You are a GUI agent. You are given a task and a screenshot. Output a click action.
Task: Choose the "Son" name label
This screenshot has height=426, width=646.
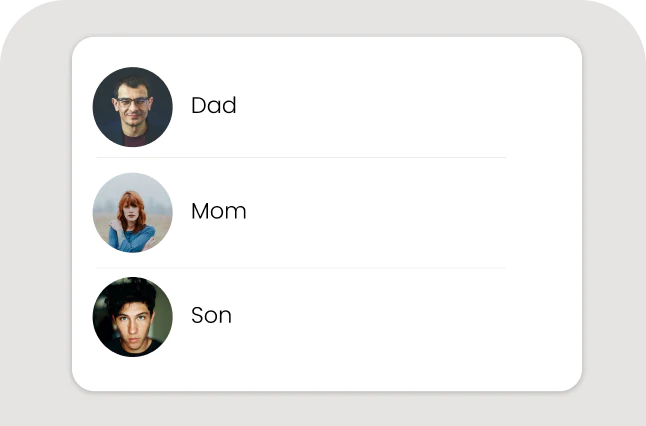point(211,315)
